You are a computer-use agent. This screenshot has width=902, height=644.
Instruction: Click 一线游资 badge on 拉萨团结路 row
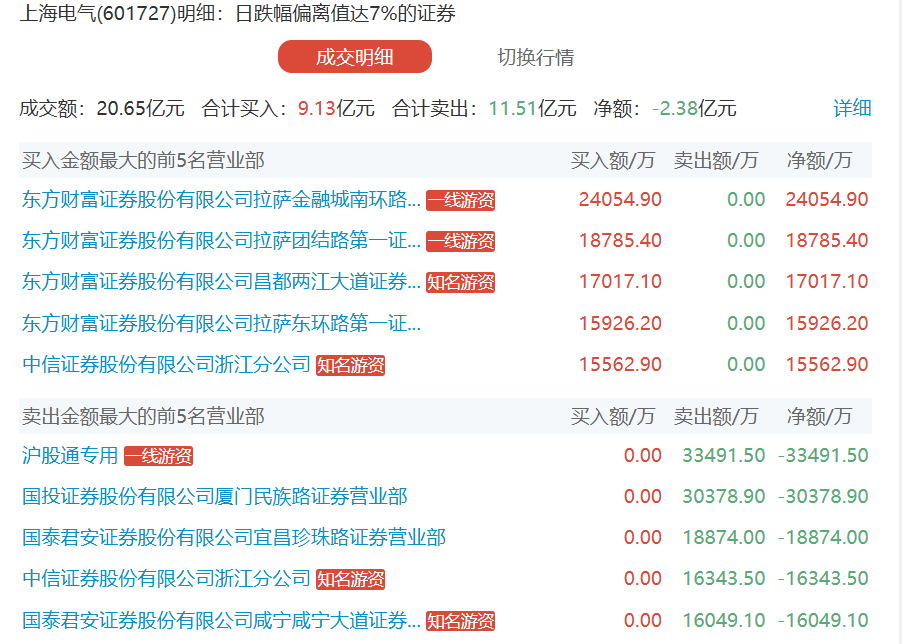pyautogui.click(x=460, y=241)
